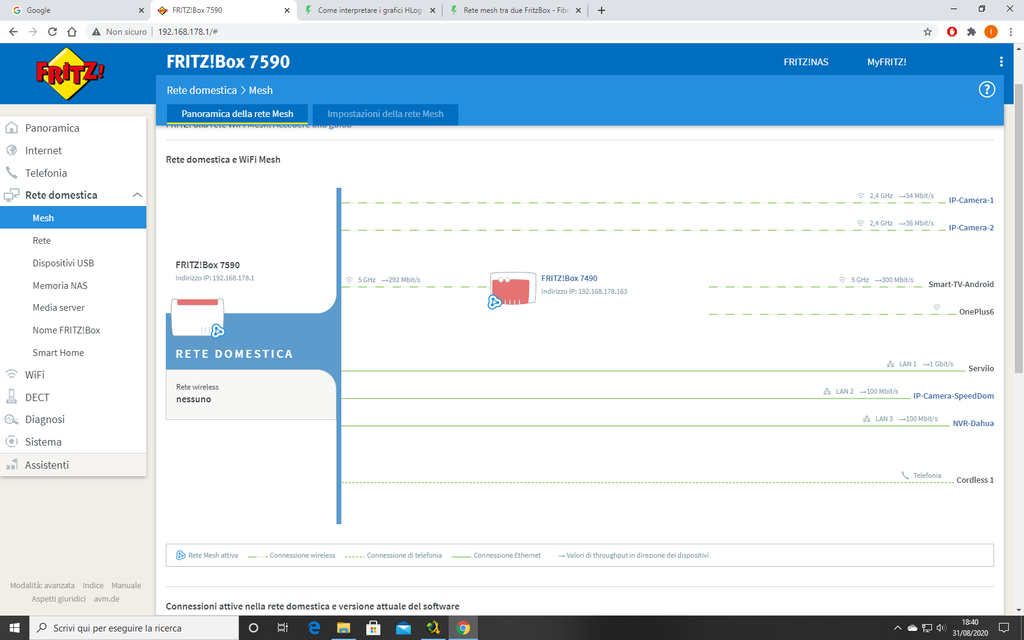Reload the page in Chrome

pyautogui.click(x=52, y=31)
